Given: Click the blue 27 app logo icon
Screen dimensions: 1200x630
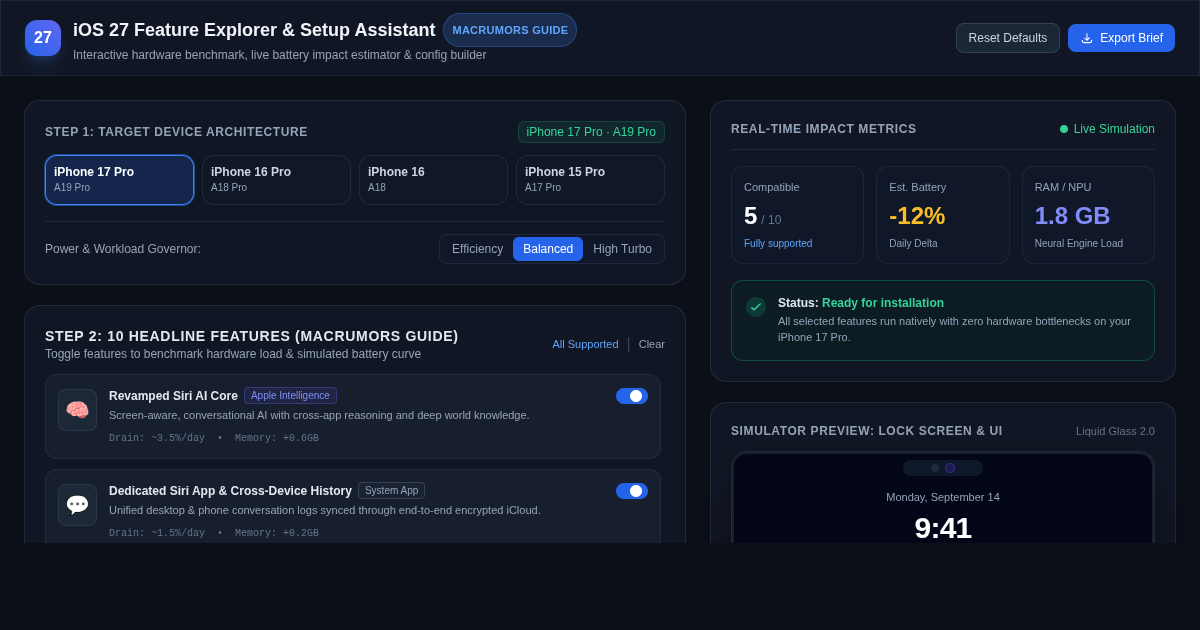Looking at the screenshot, I should [43, 38].
